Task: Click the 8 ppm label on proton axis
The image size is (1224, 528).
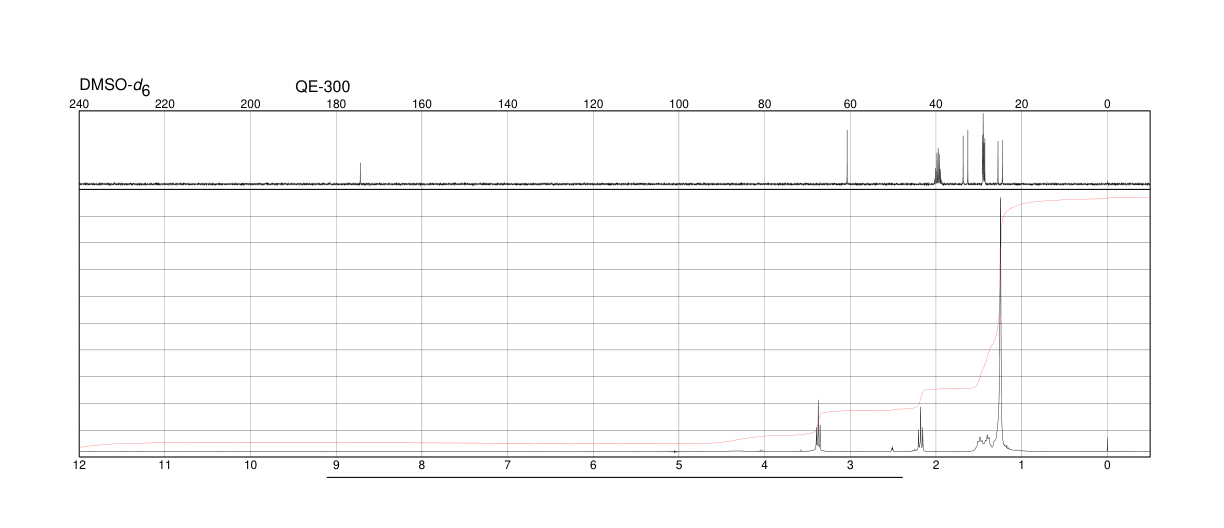Action: [422, 465]
